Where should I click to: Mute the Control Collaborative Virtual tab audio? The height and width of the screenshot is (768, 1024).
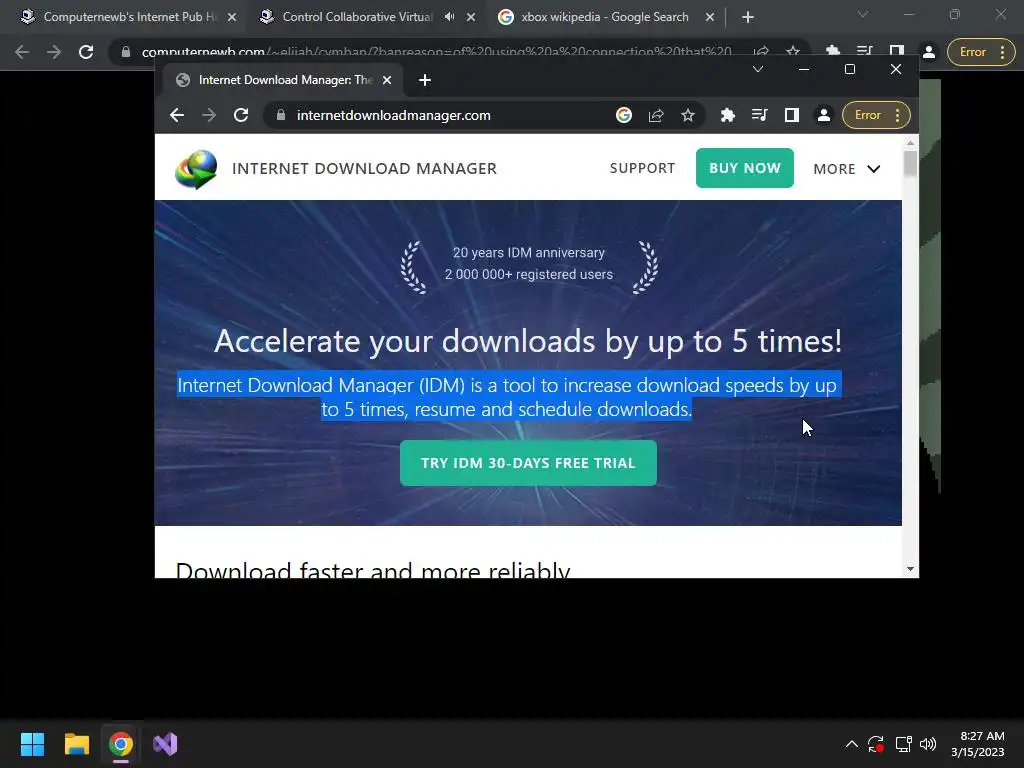pyautogui.click(x=449, y=17)
